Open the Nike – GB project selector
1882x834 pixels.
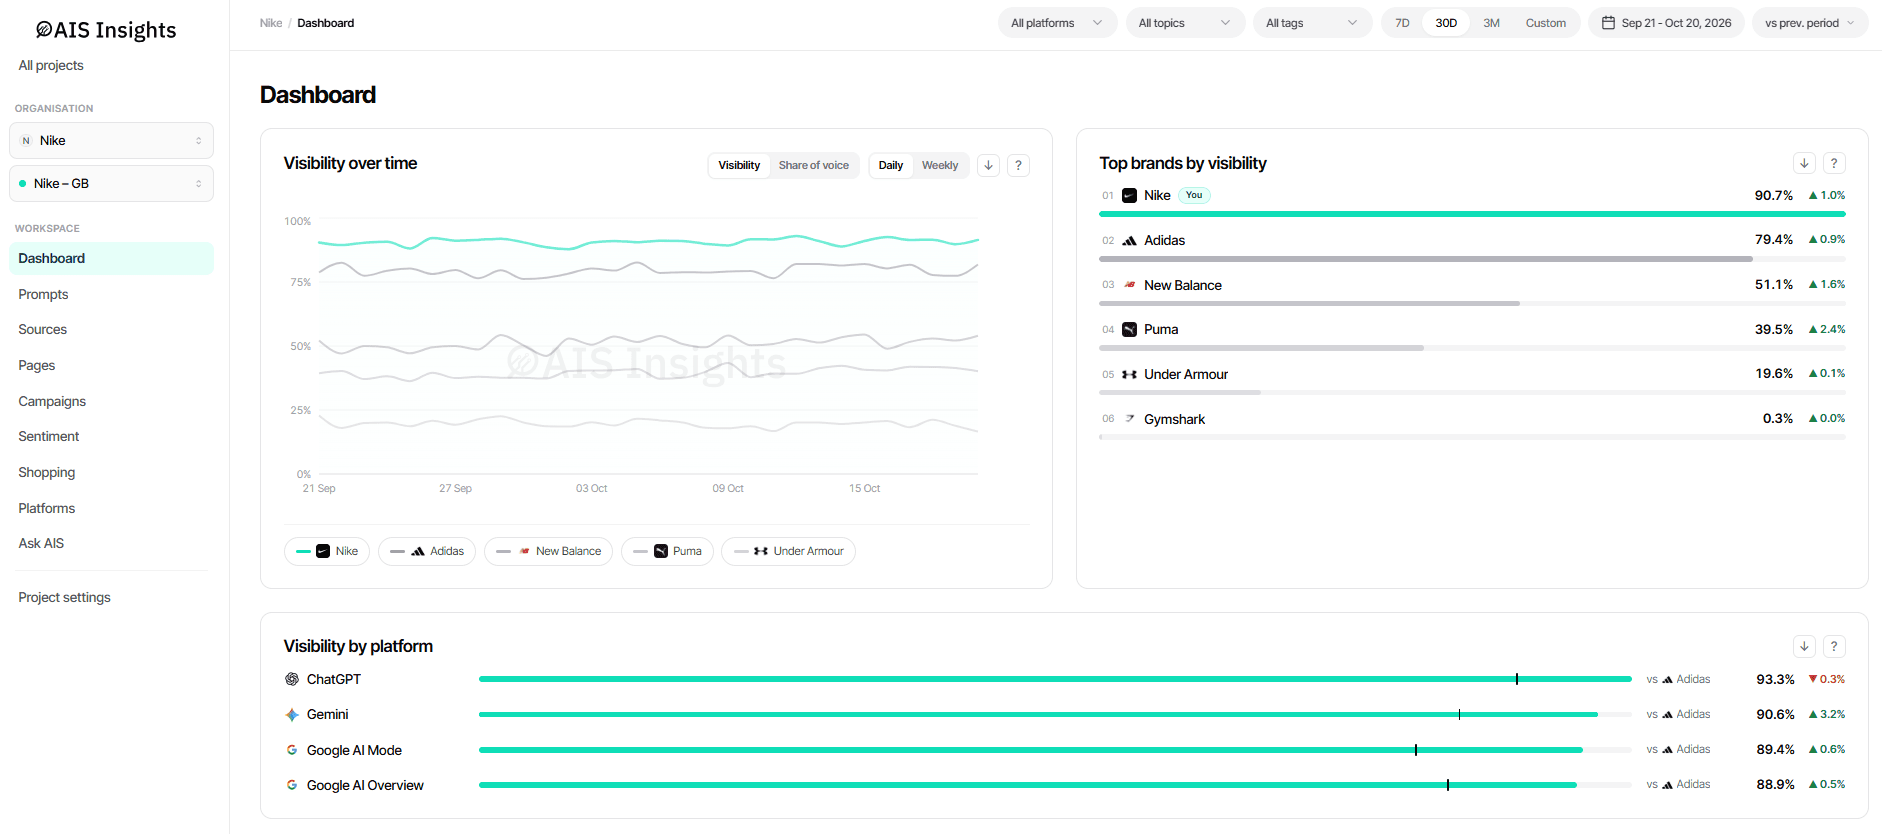click(111, 184)
